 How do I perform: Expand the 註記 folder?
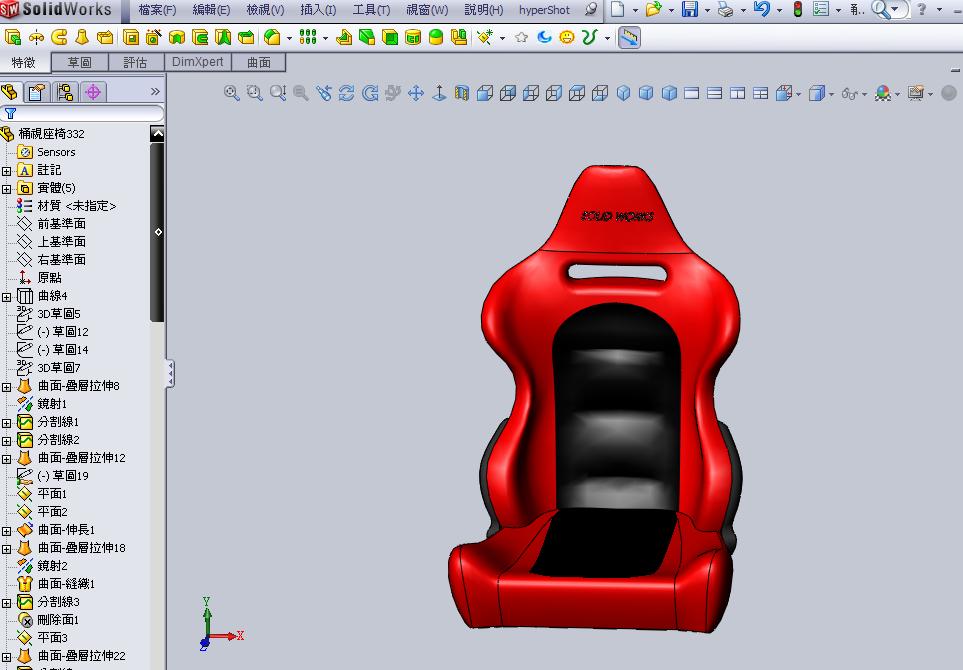(x=6, y=171)
